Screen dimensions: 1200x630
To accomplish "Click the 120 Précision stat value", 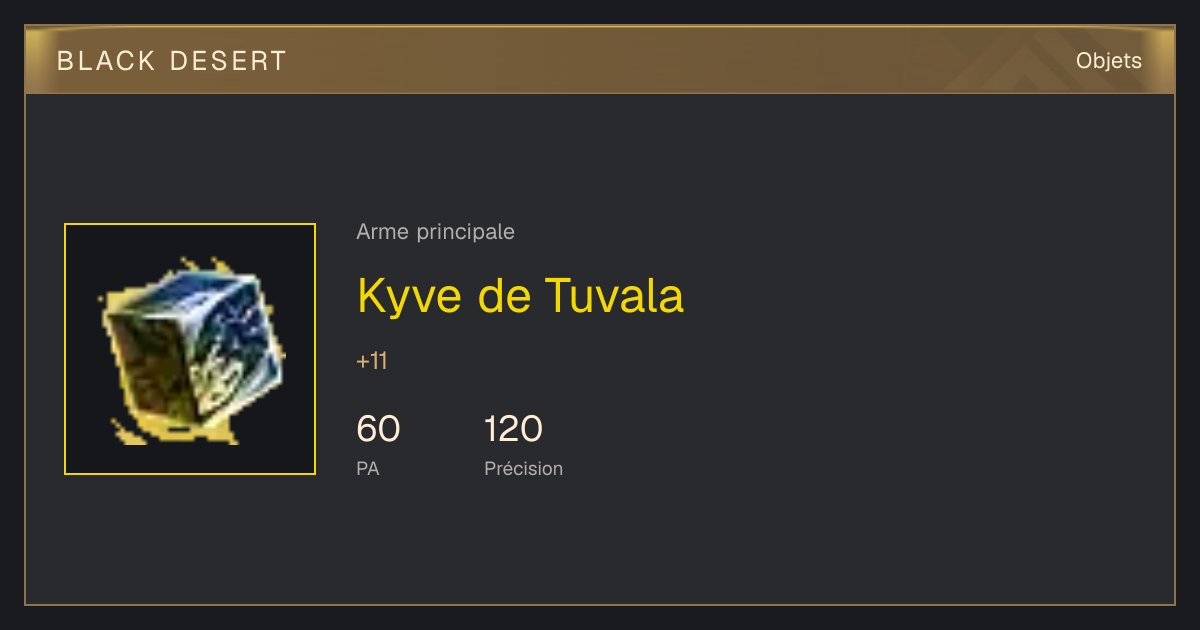I will point(513,429).
